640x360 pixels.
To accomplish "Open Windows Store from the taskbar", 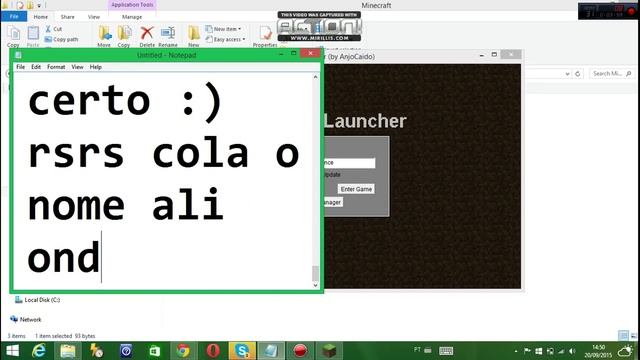I will pyautogui.click(x=154, y=351).
